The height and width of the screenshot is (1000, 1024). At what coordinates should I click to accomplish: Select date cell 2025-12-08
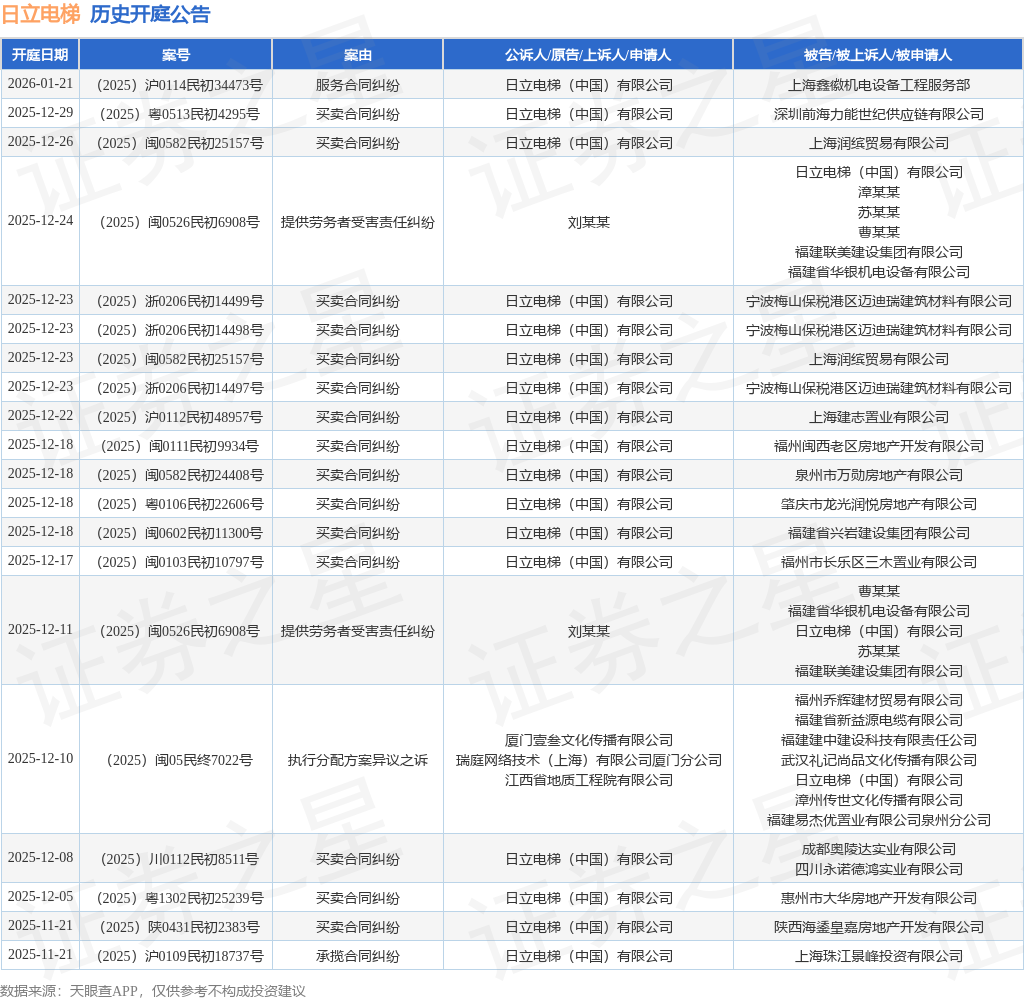40,858
